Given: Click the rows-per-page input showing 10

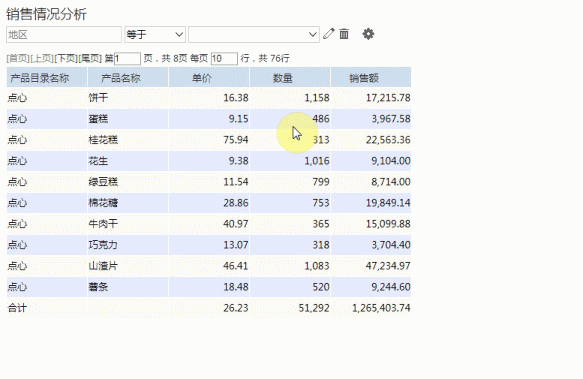Looking at the screenshot, I should coord(224,59).
